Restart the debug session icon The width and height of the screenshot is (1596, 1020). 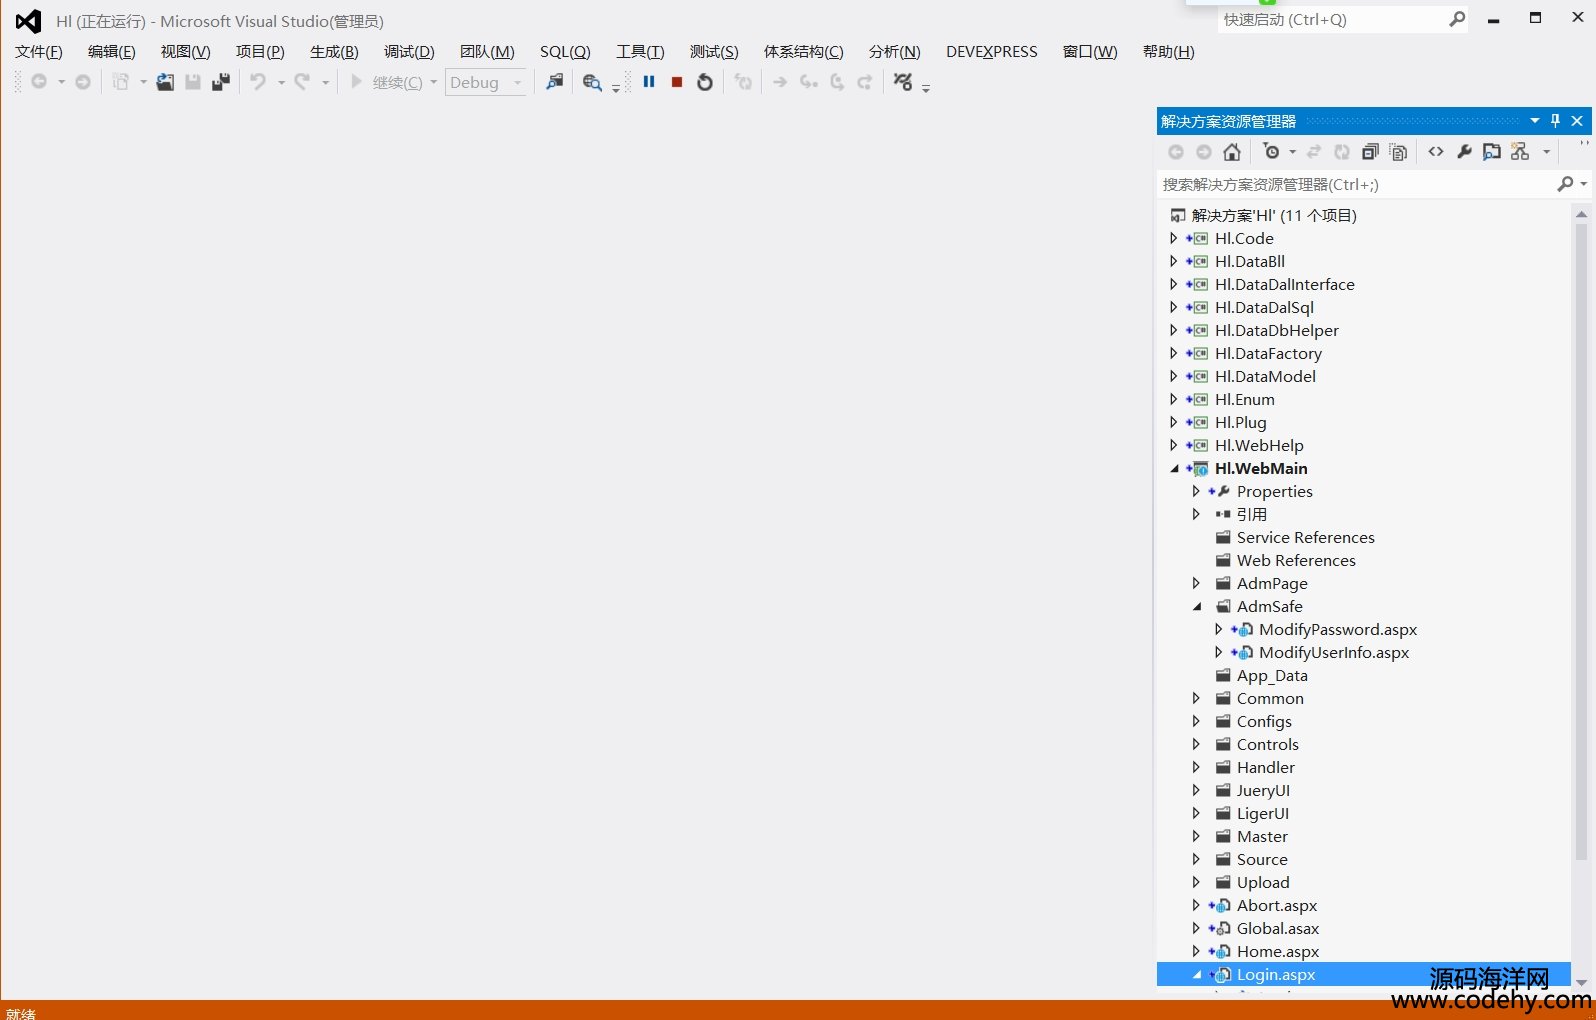(x=705, y=82)
